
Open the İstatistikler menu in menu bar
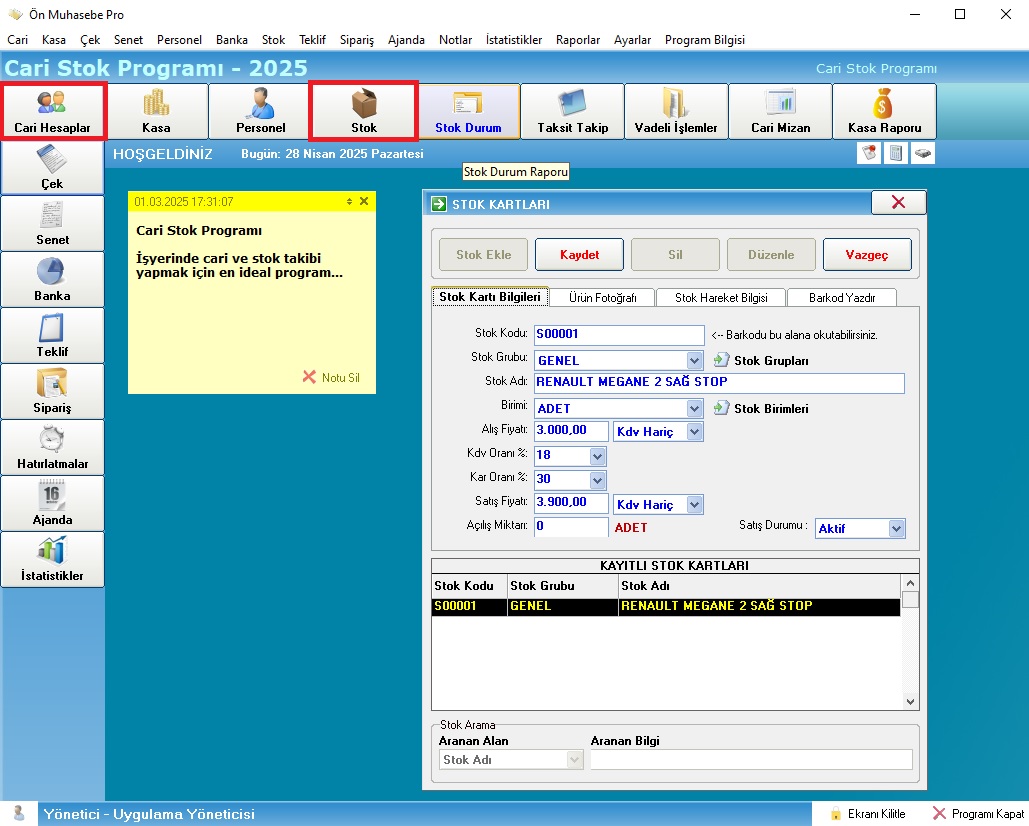click(x=514, y=40)
